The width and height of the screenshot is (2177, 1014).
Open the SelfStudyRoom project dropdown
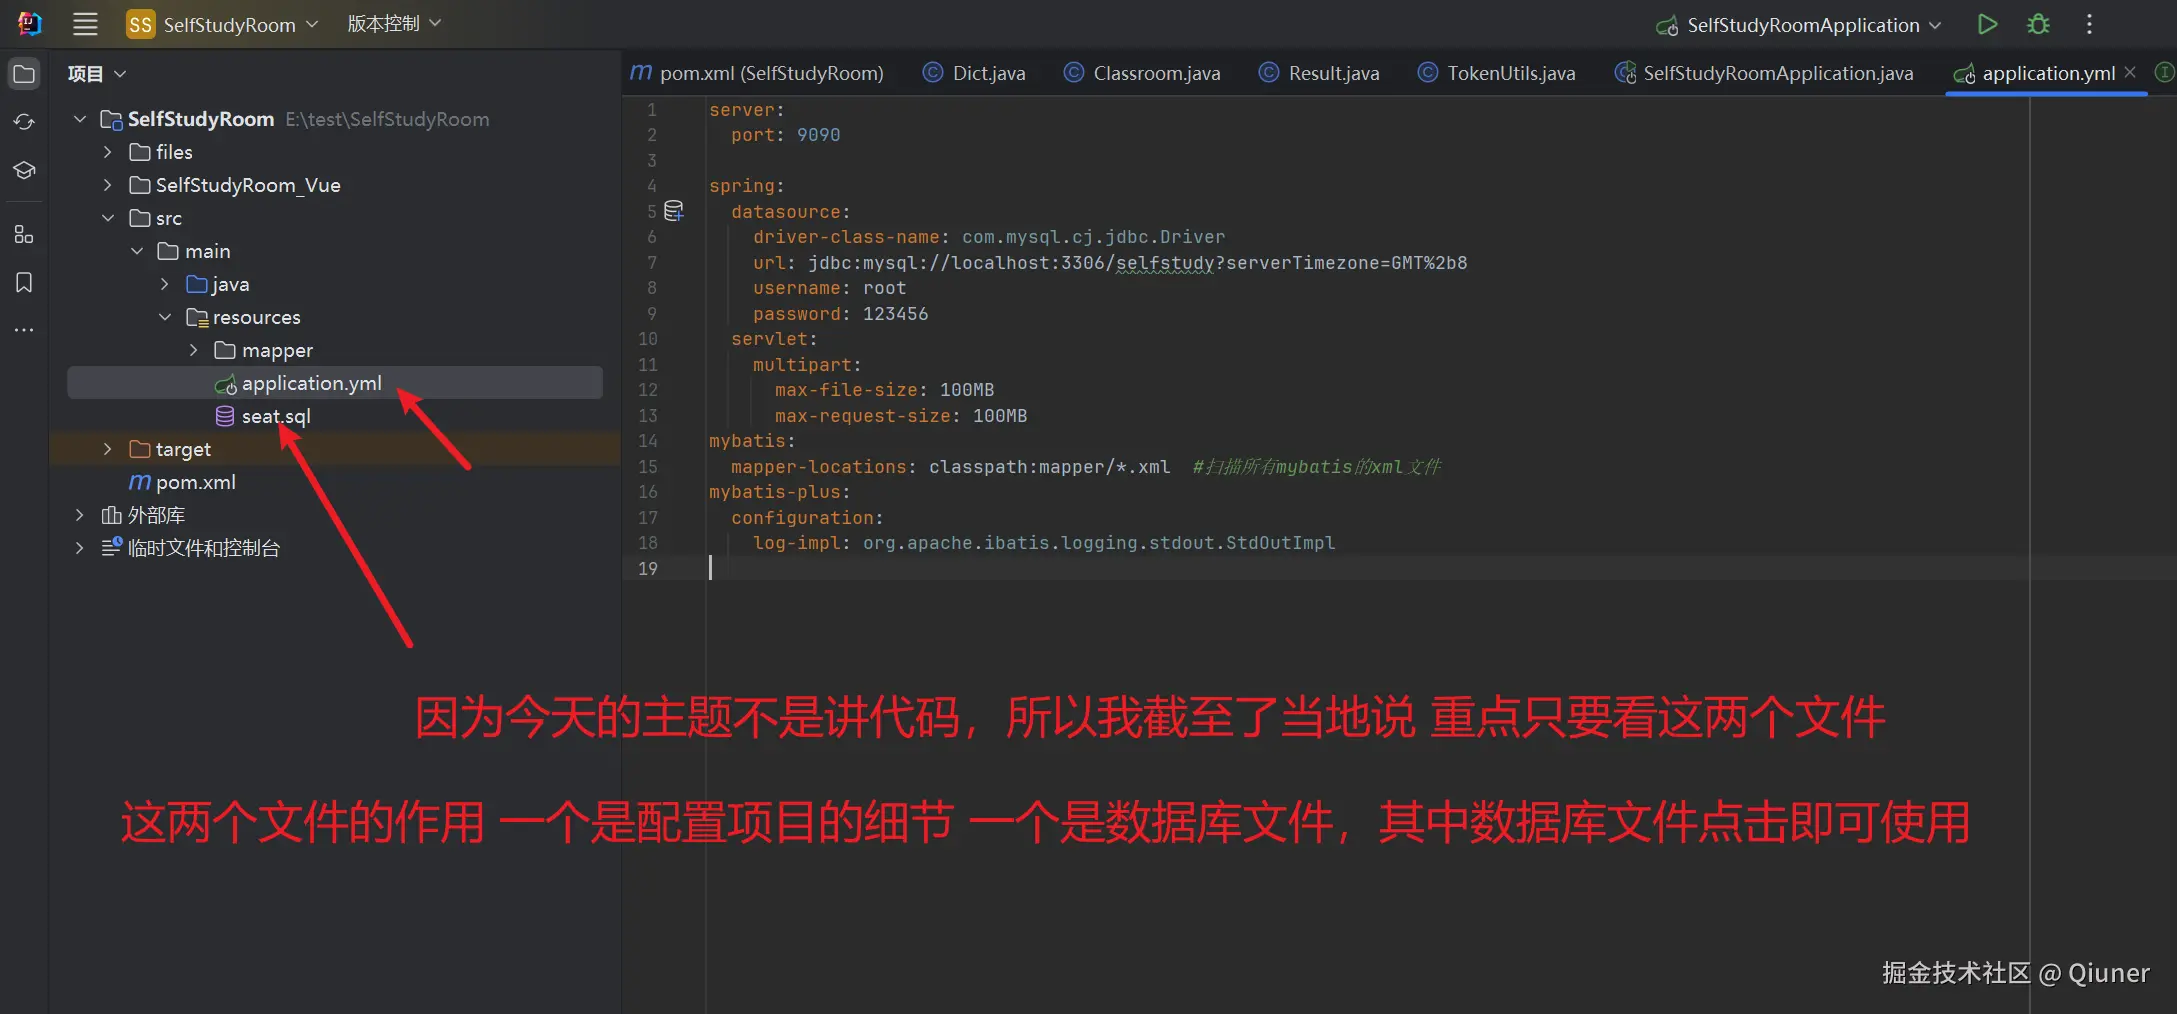[240, 24]
